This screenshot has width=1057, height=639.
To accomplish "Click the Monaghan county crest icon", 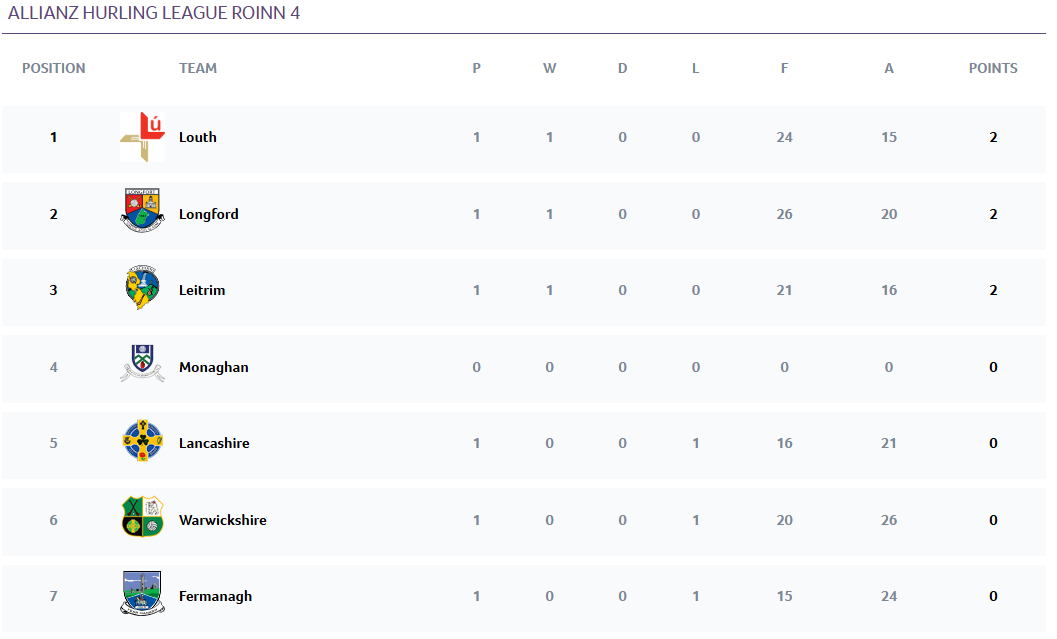I will [x=142, y=365].
